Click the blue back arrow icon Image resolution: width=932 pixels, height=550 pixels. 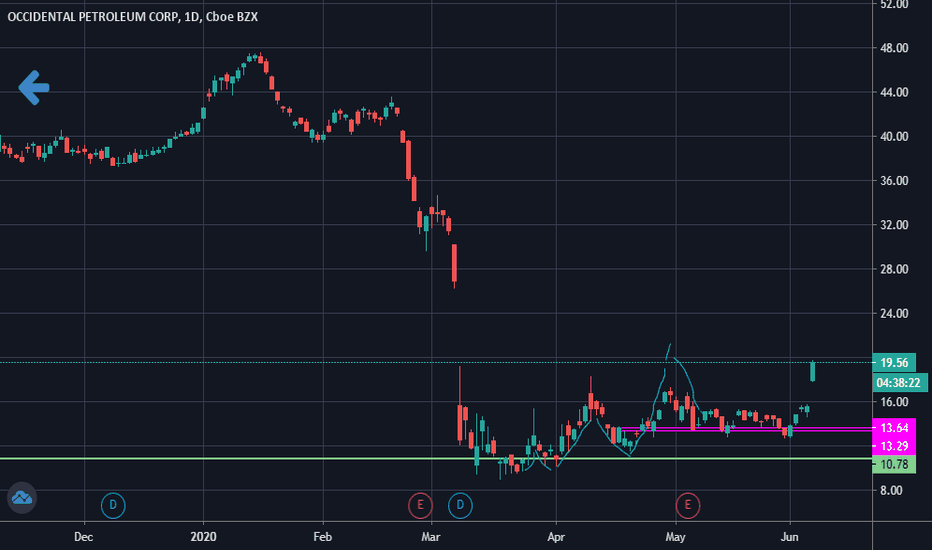click(x=33, y=88)
